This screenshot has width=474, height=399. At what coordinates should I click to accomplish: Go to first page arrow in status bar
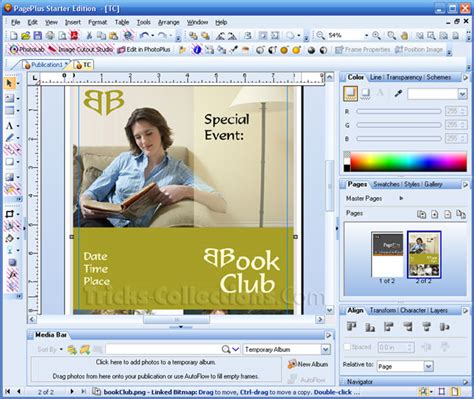tap(8, 391)
